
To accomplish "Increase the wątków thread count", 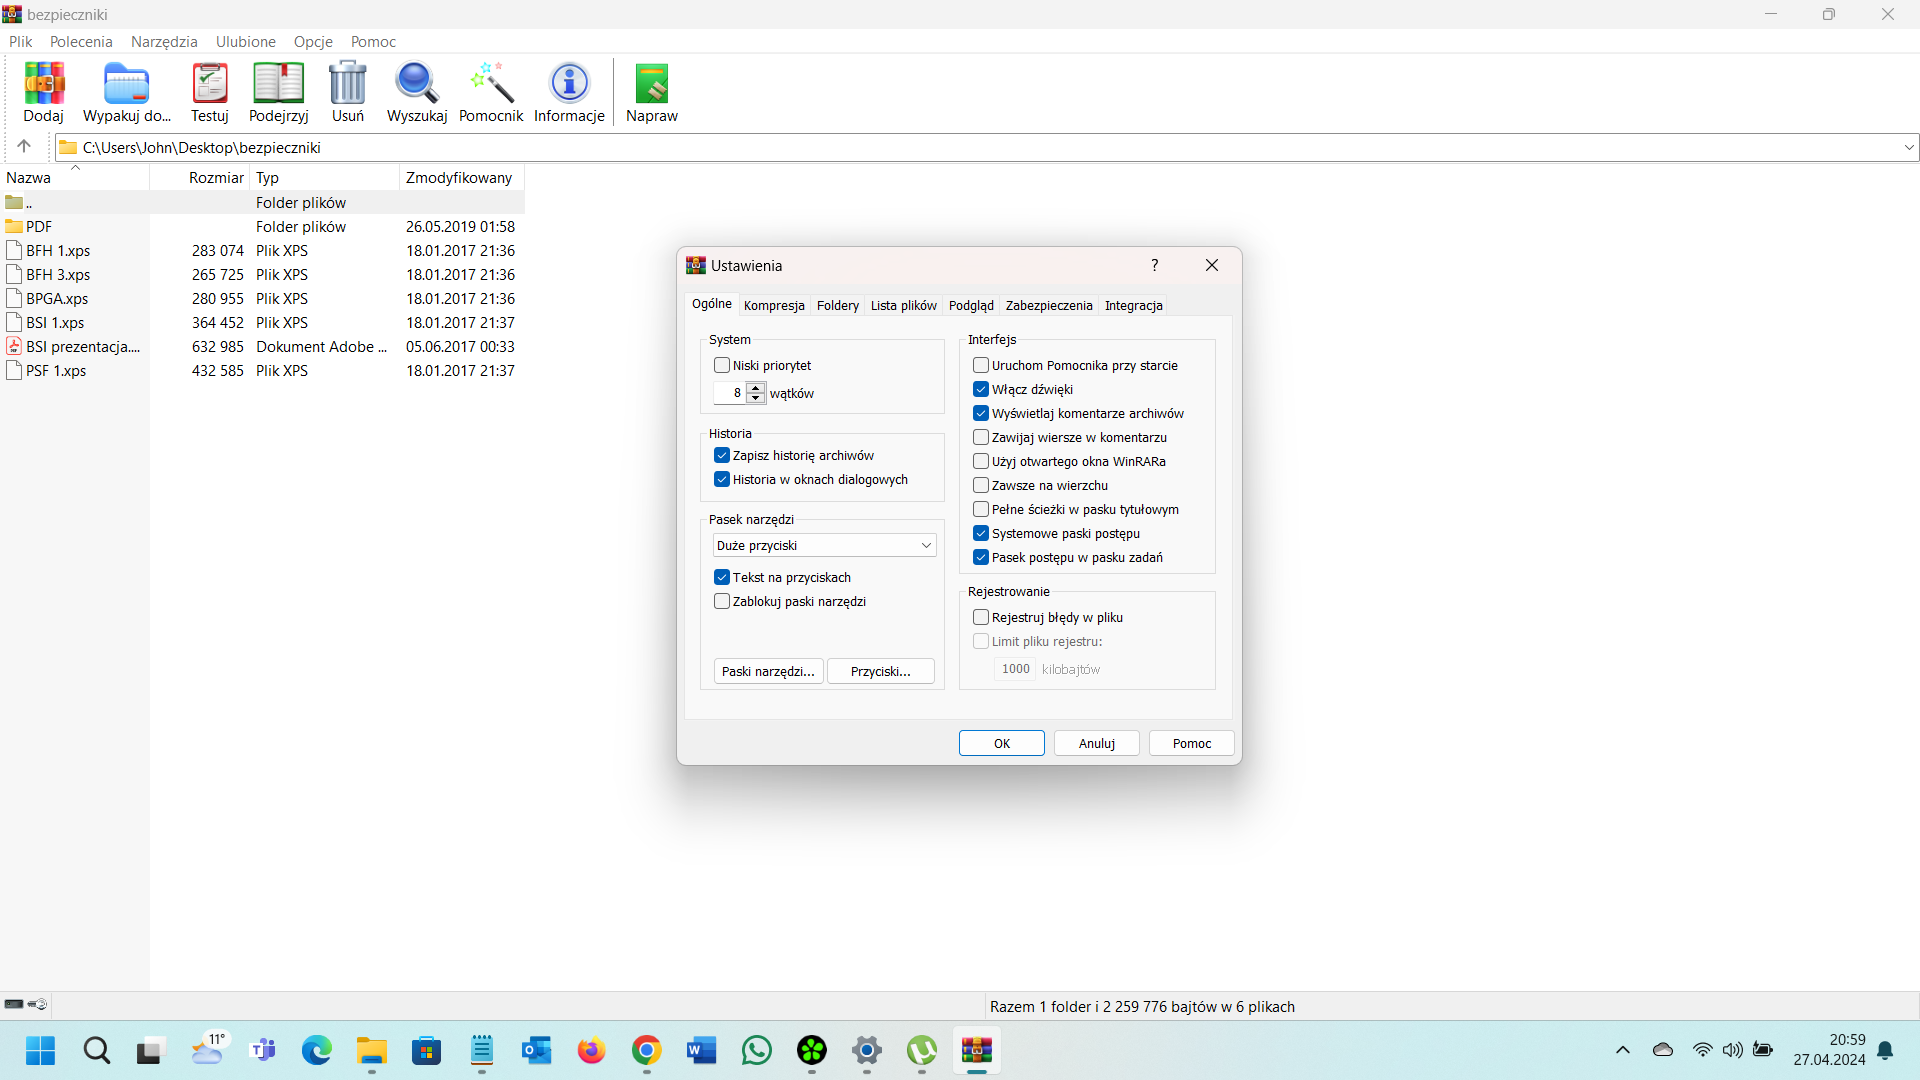I will tap(756, 388).
